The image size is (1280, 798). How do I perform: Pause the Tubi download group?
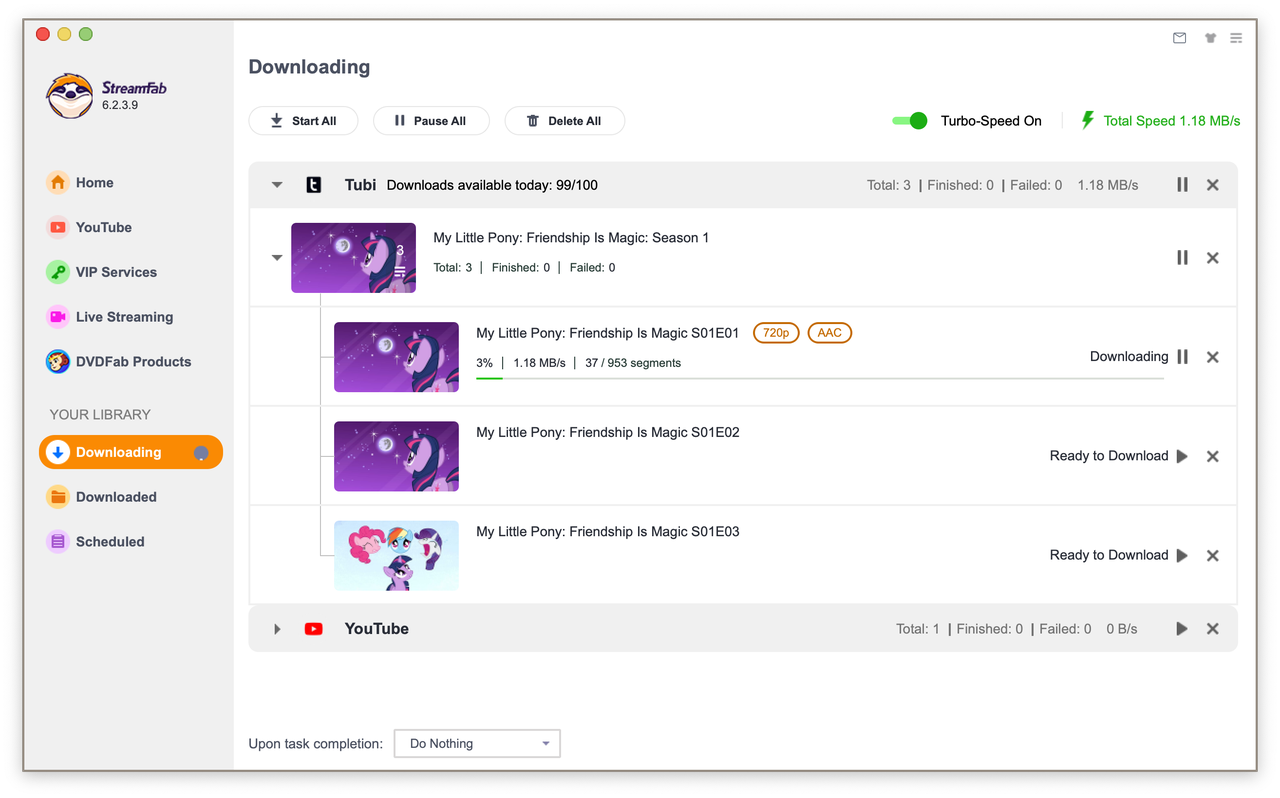tap(1182, 185)
